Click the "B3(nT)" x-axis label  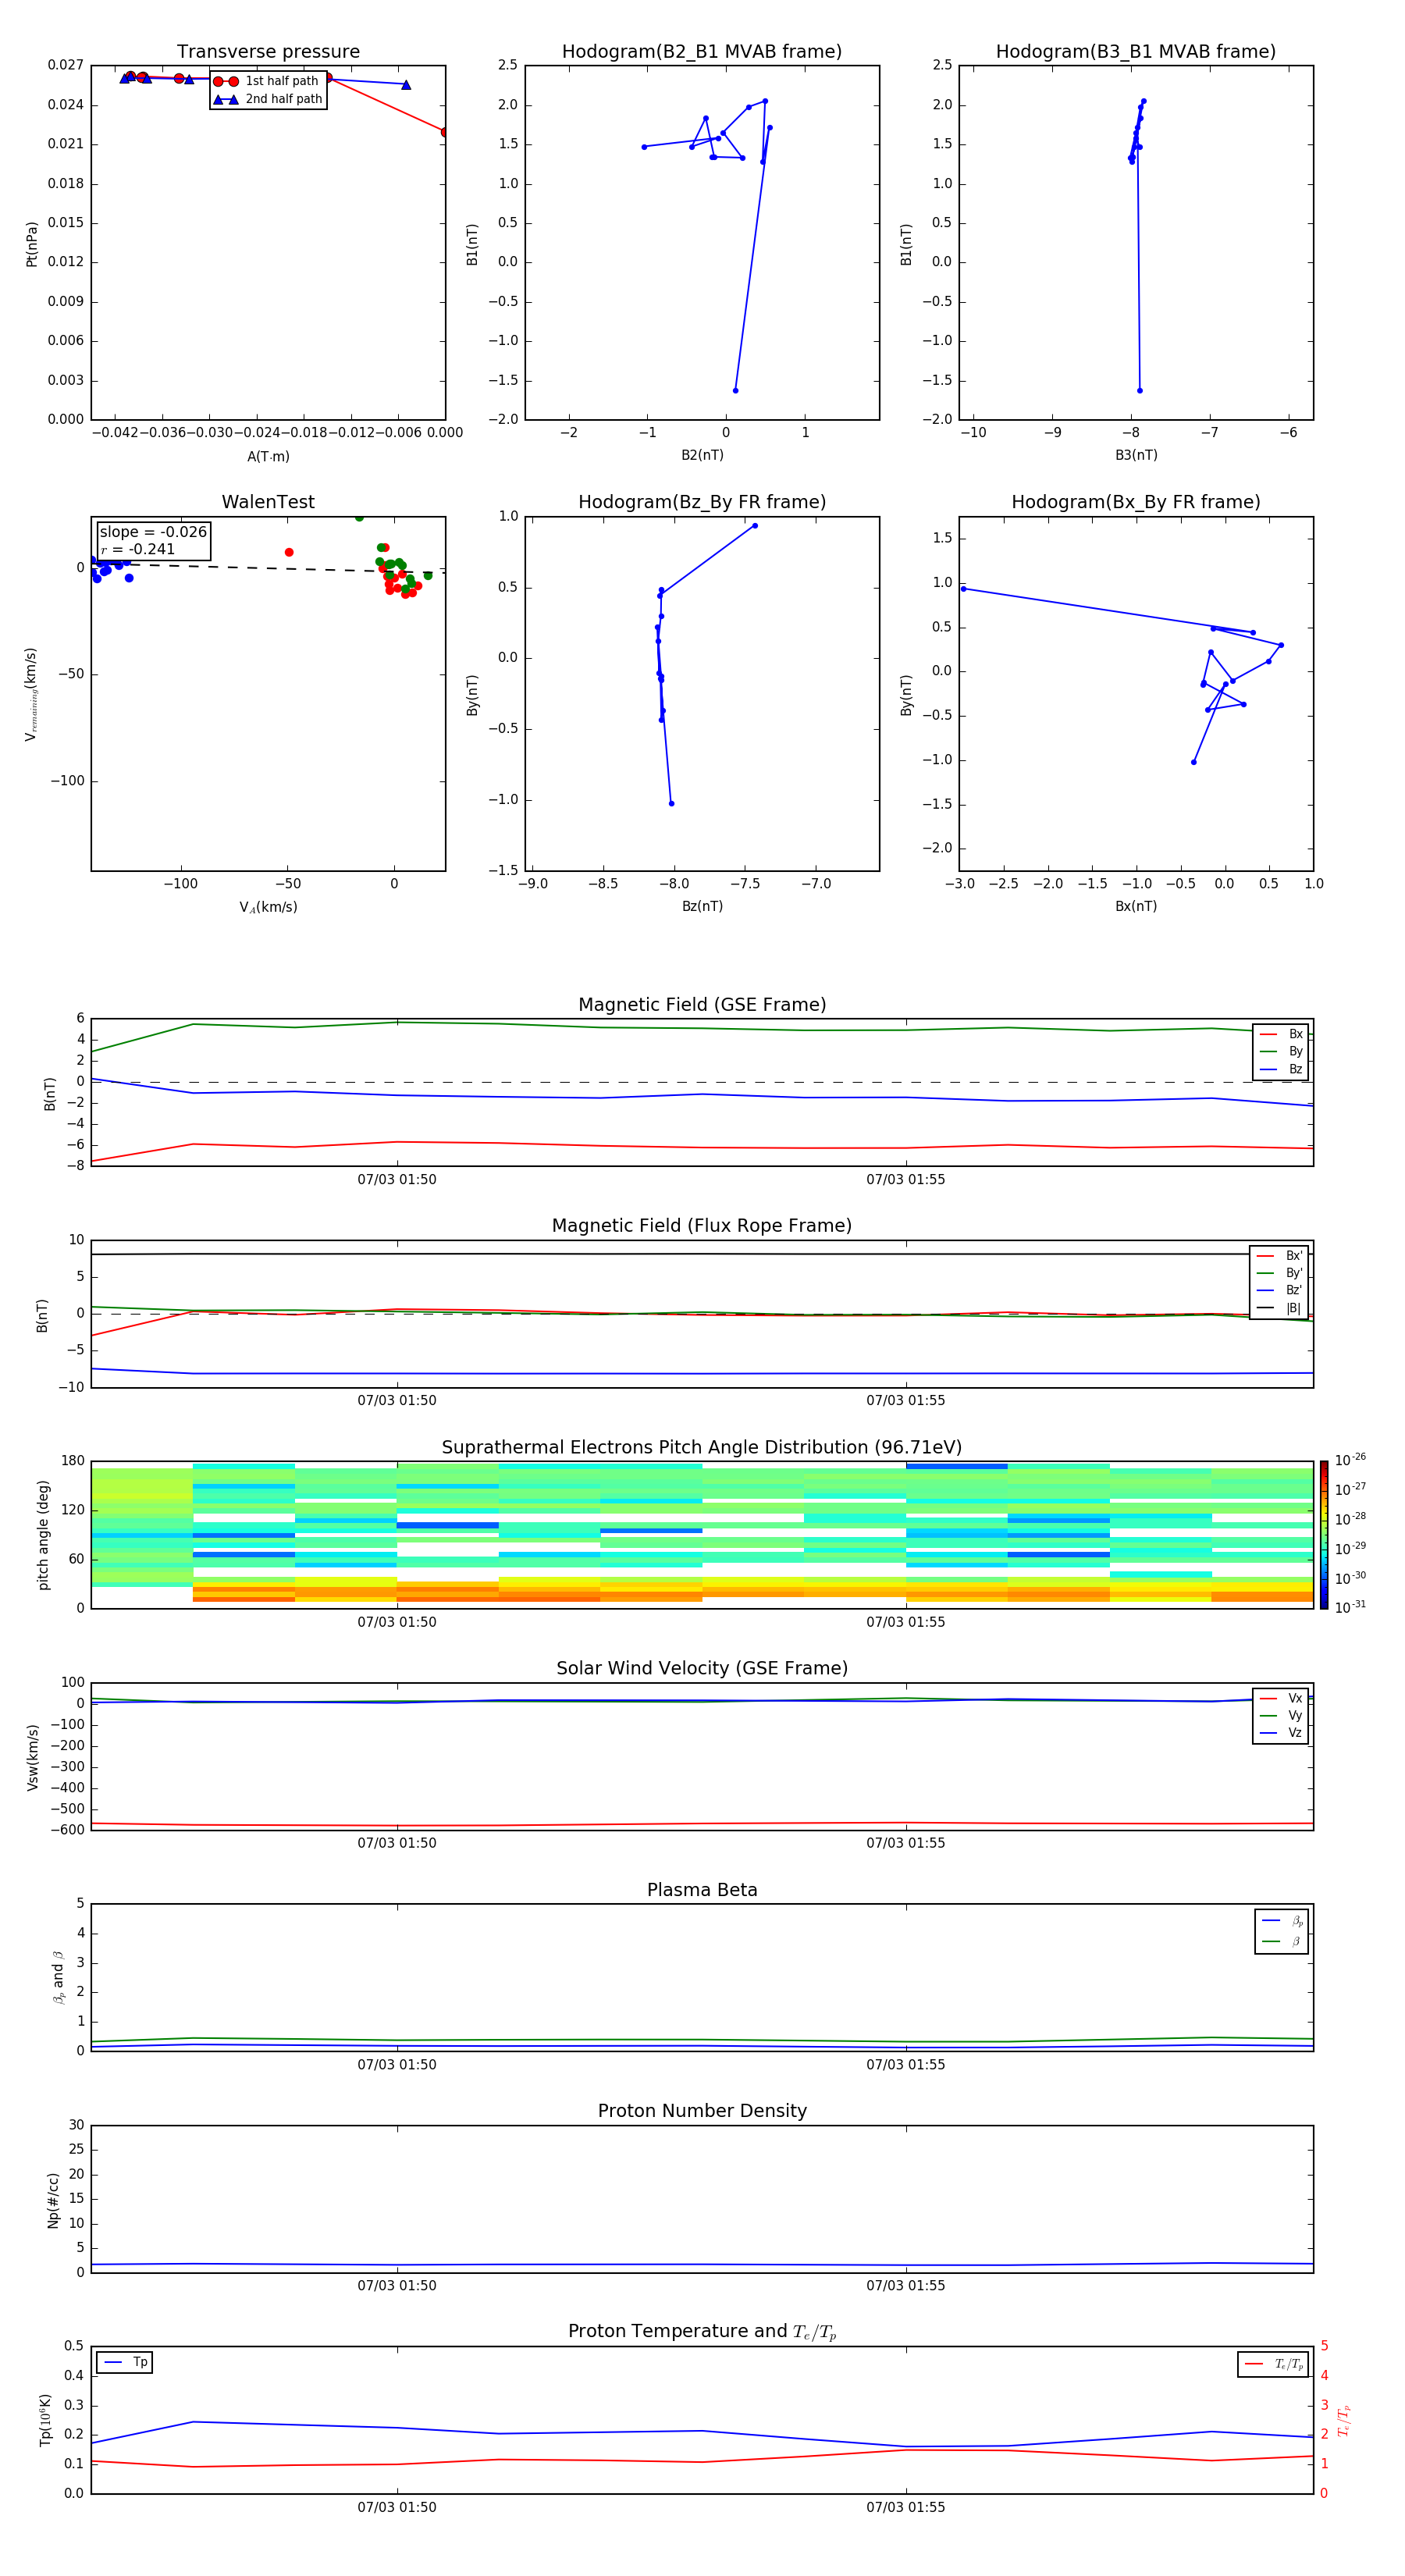tap(1136, 455)
